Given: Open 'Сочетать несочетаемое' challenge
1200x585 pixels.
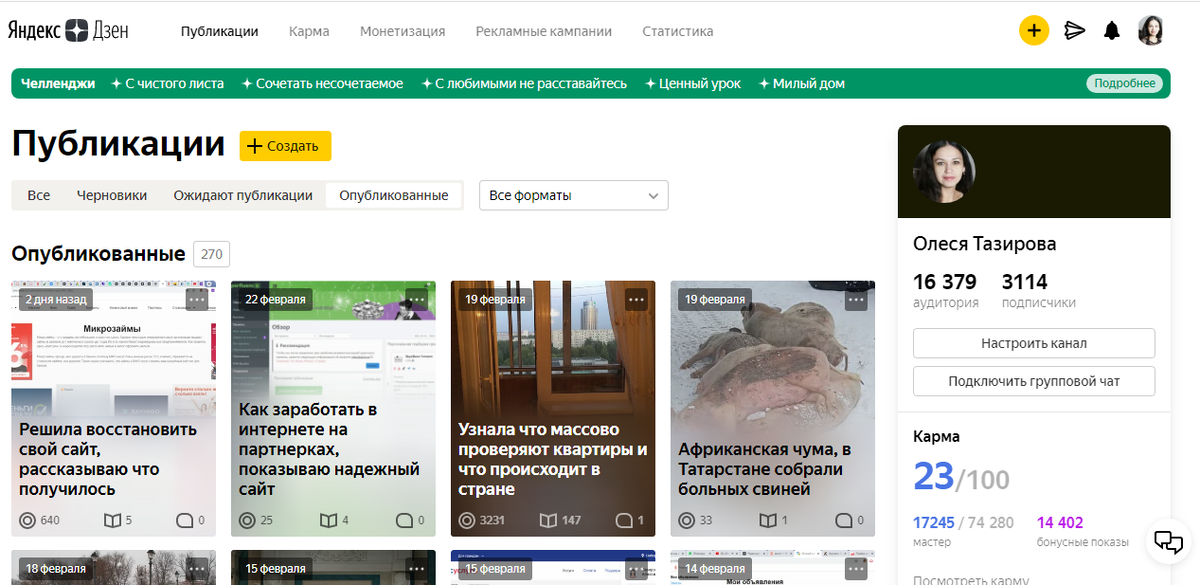Looking at the screenshot, I should 322,84.
